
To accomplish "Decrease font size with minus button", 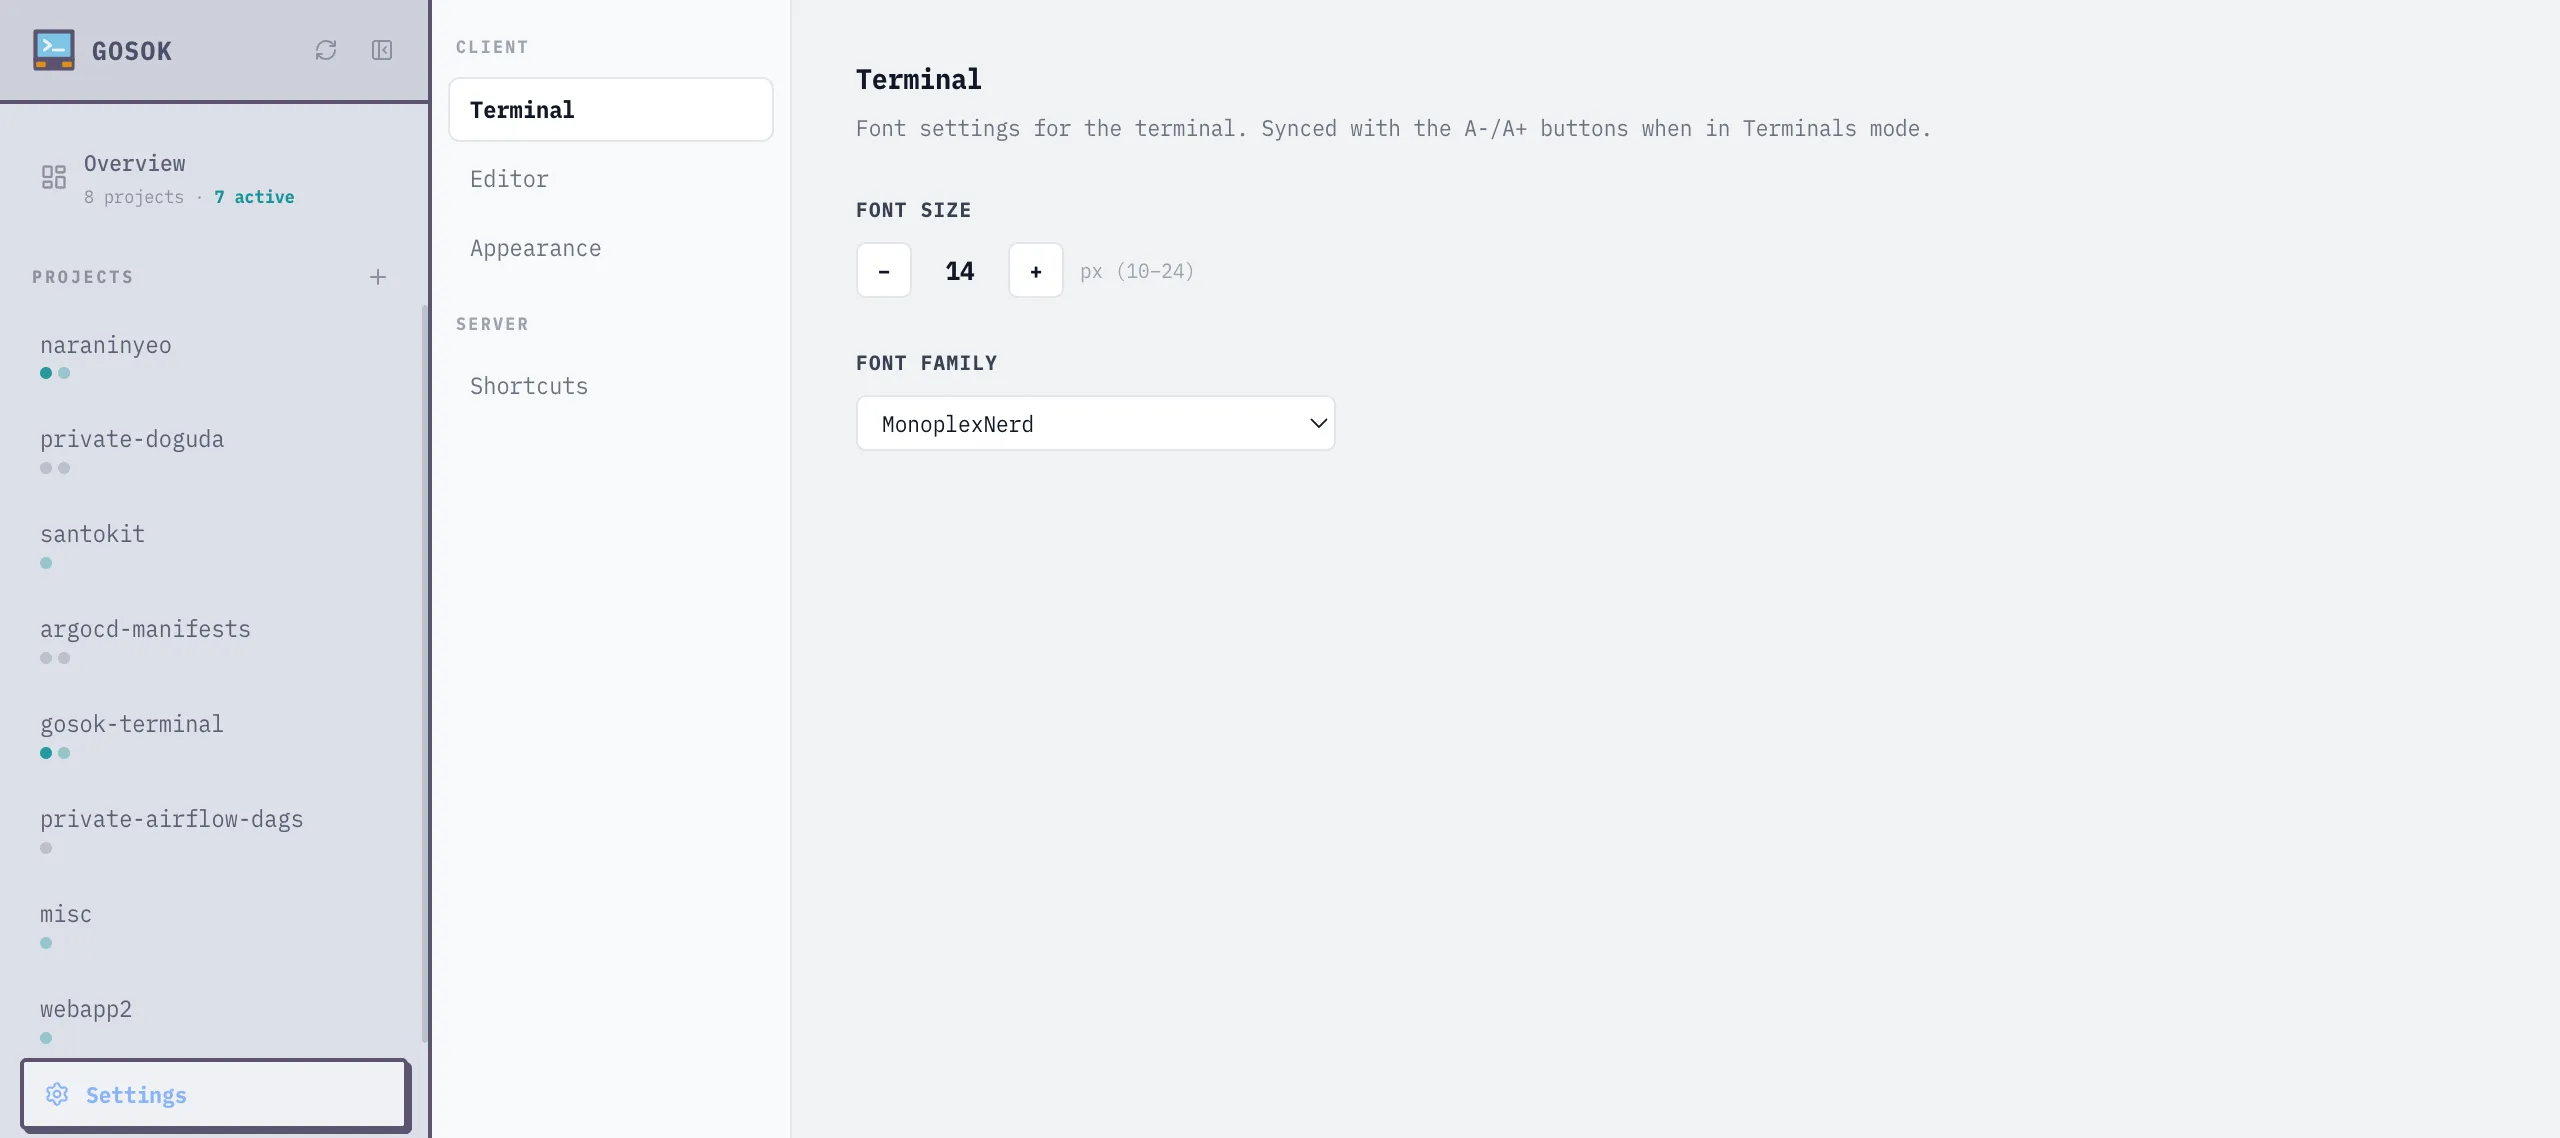I will pyautogui.click(x=884, y=270).
